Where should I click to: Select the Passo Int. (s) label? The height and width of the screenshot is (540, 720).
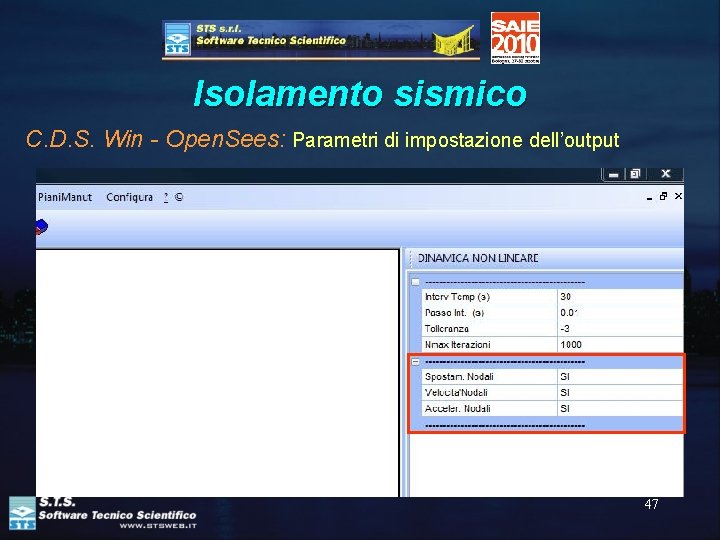click(x=454, y=313)
